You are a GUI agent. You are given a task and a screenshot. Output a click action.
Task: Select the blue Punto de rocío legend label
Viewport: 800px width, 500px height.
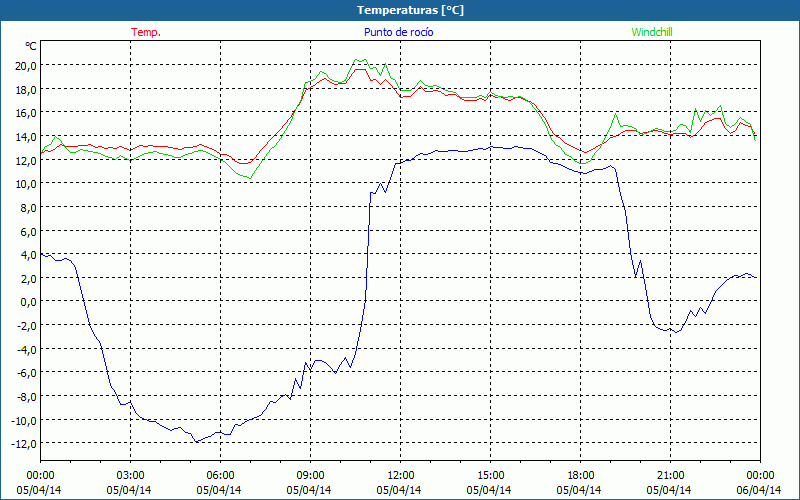(398, 32)
